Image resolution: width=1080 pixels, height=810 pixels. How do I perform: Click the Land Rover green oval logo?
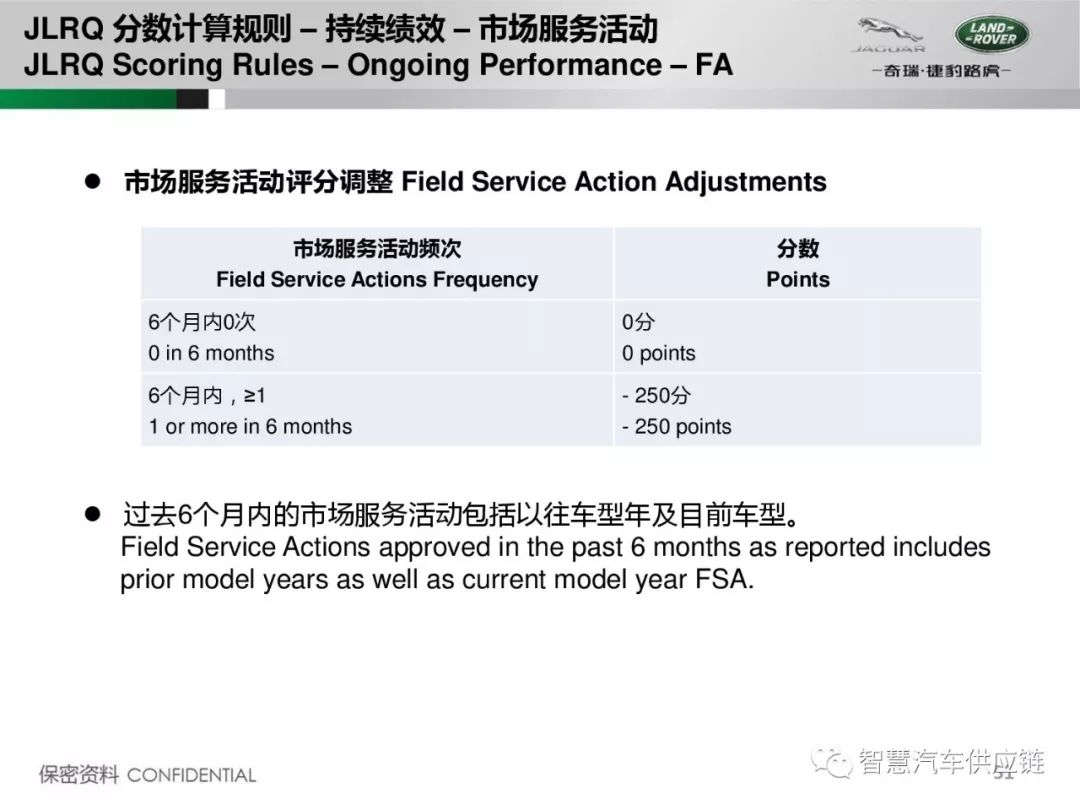[x=993, y=34]
